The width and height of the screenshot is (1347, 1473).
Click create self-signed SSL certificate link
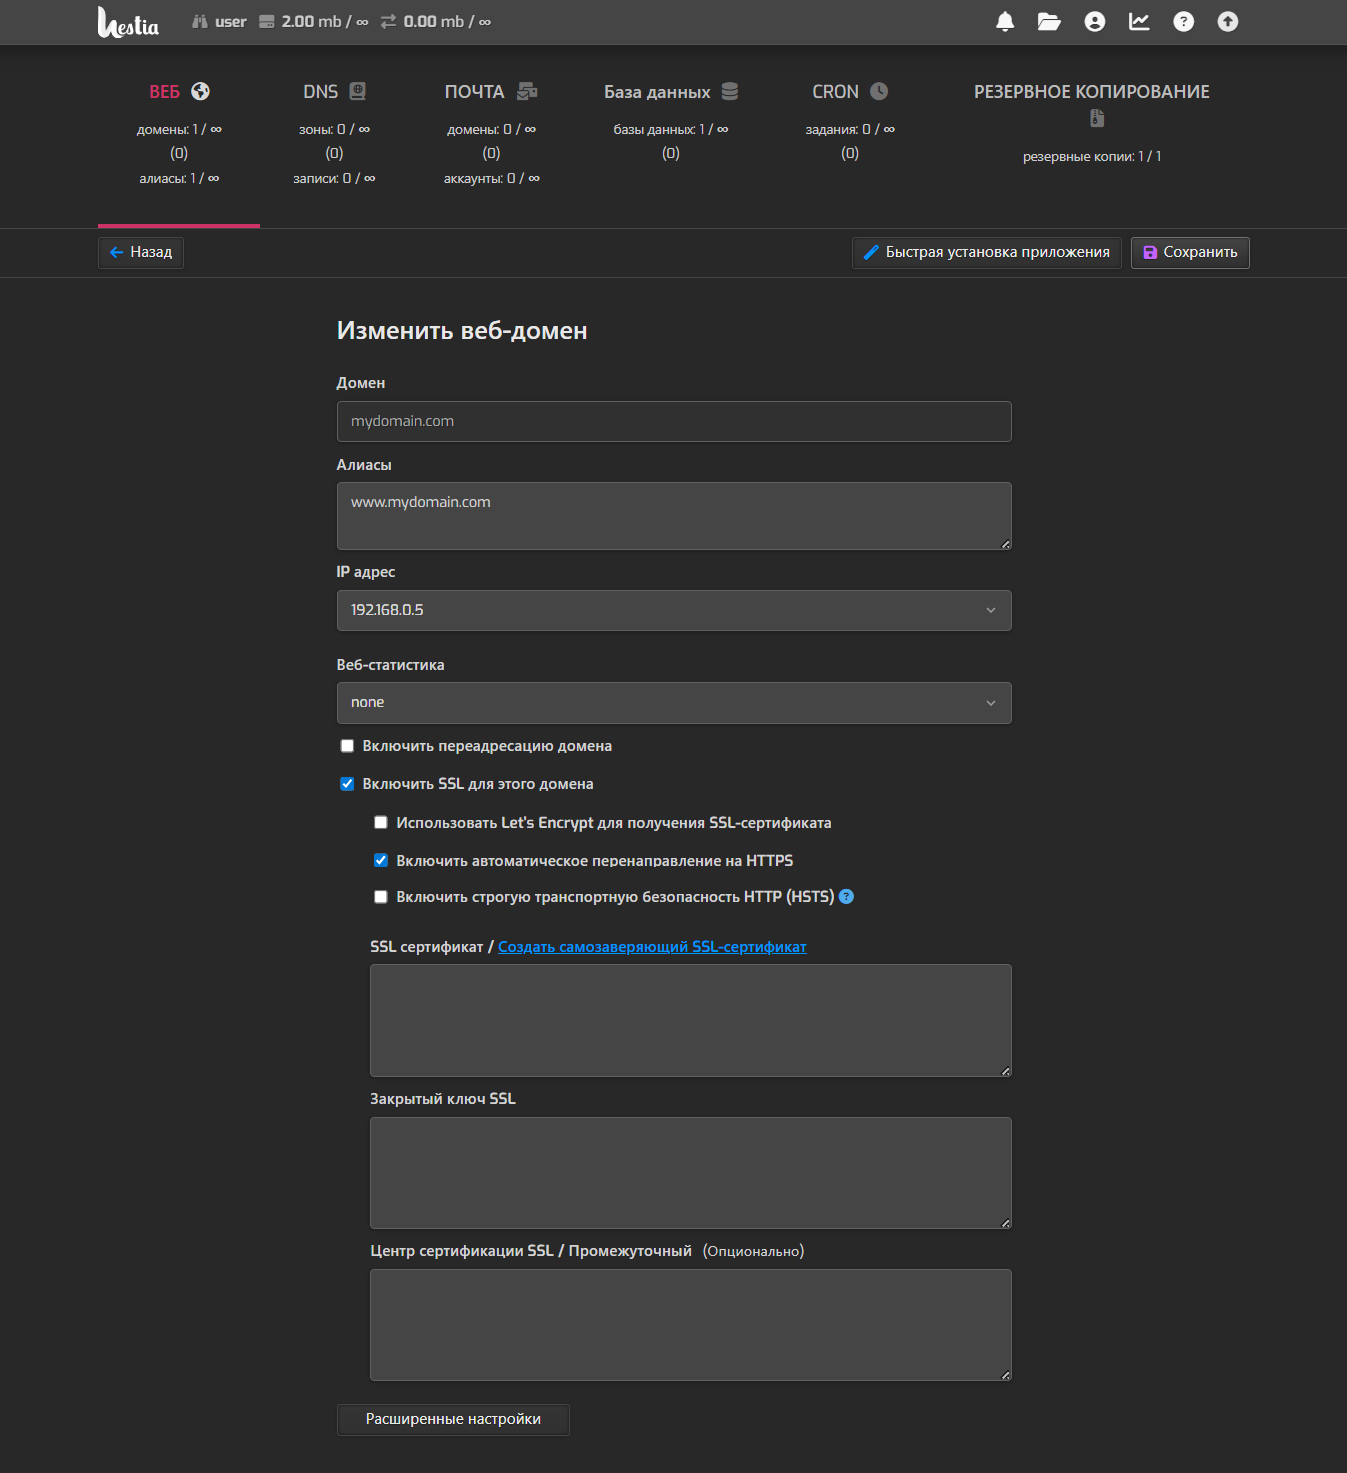(652, 947)
